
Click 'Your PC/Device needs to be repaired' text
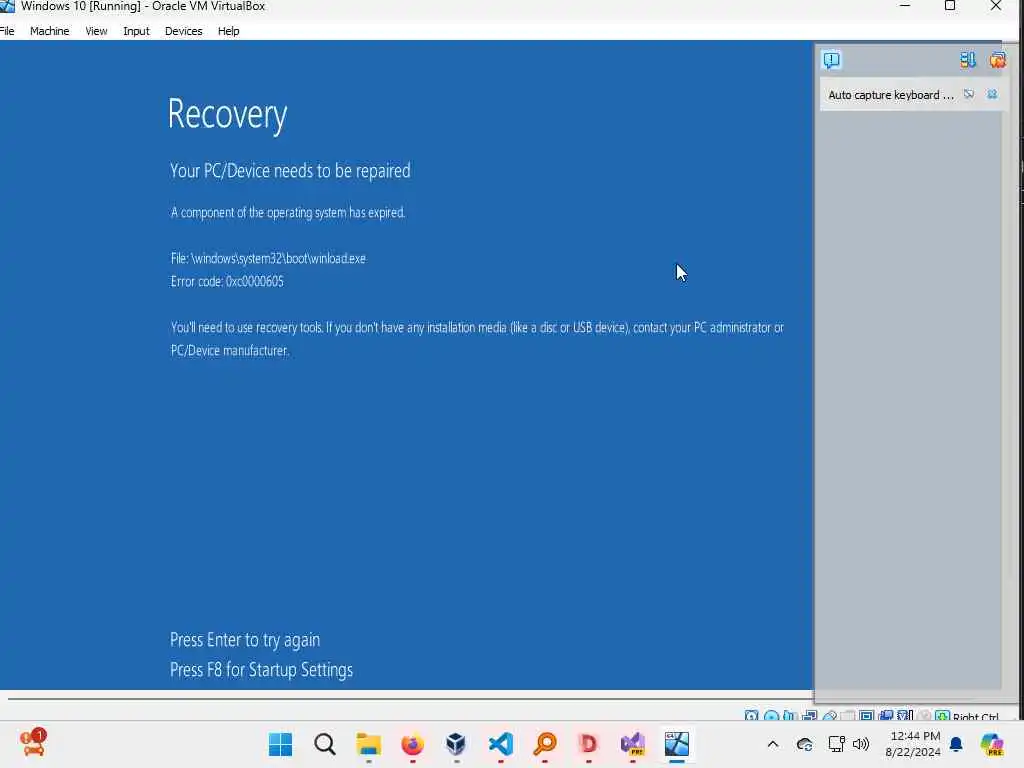click(x=290, y=170)
